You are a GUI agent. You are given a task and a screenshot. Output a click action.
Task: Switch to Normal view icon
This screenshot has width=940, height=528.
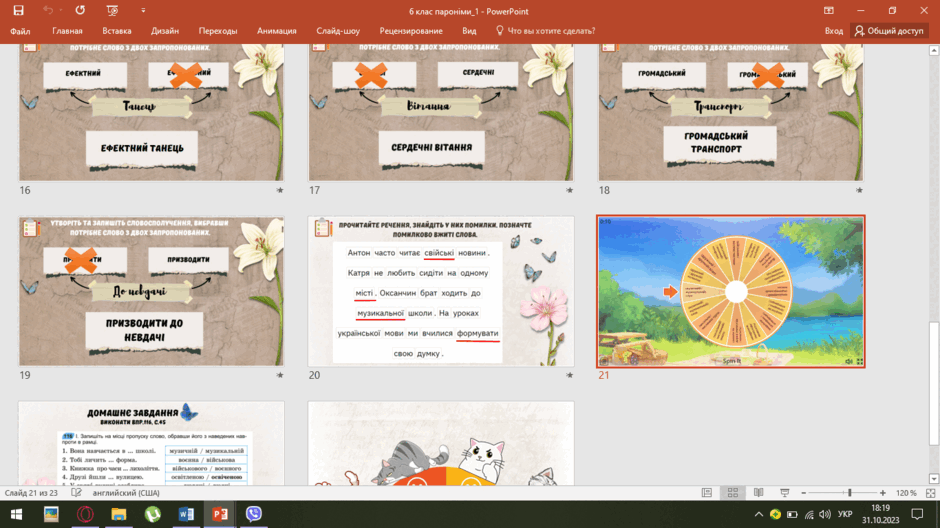[x=707, y=493]
